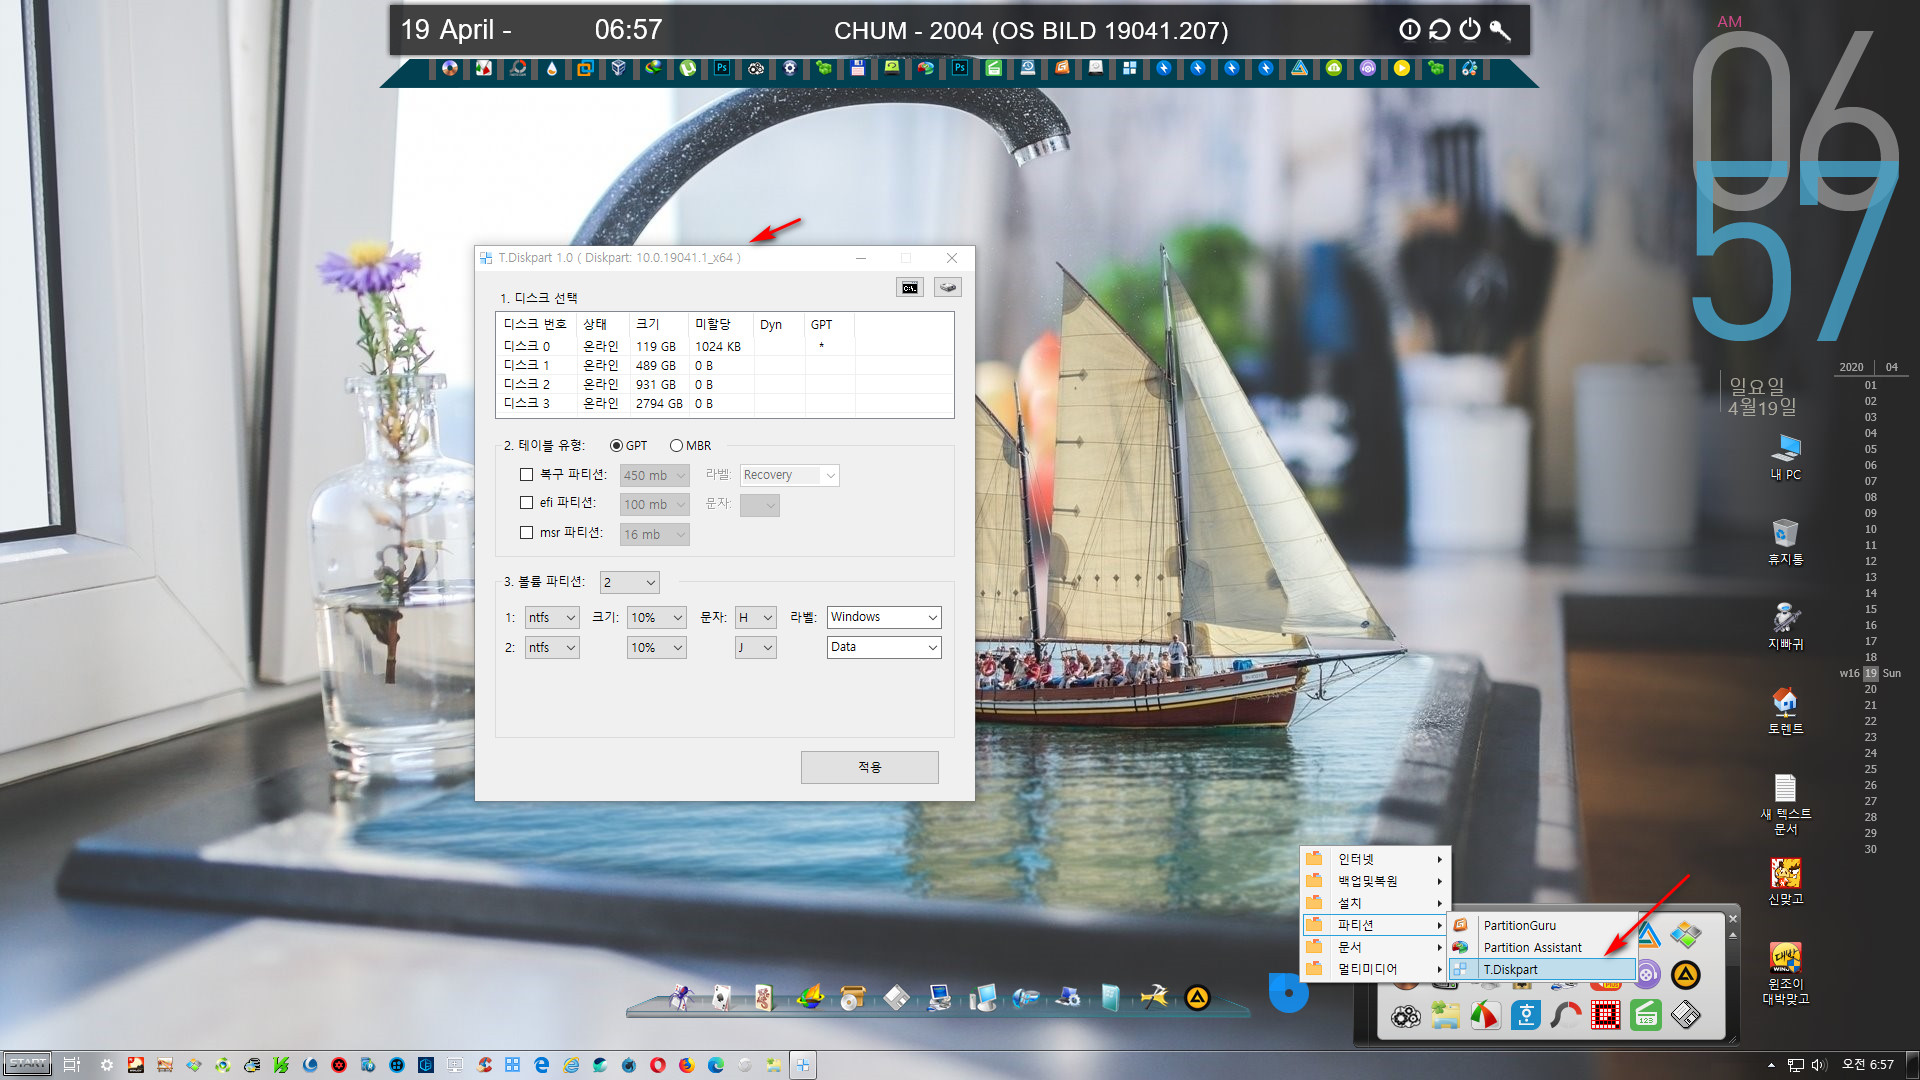This screenshot has height=1080, width=1920.
Task: Click the wrench settings icon in top bar
Action: tap(1500, 30)
